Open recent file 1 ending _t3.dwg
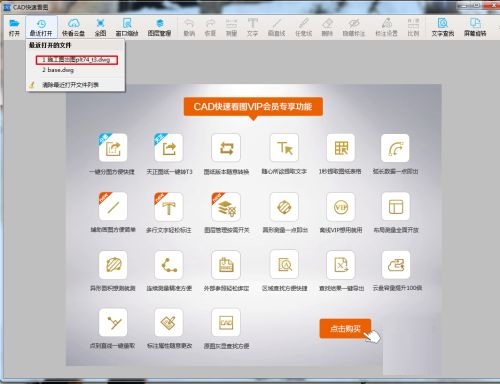500x384 pixels. point(77,60)
